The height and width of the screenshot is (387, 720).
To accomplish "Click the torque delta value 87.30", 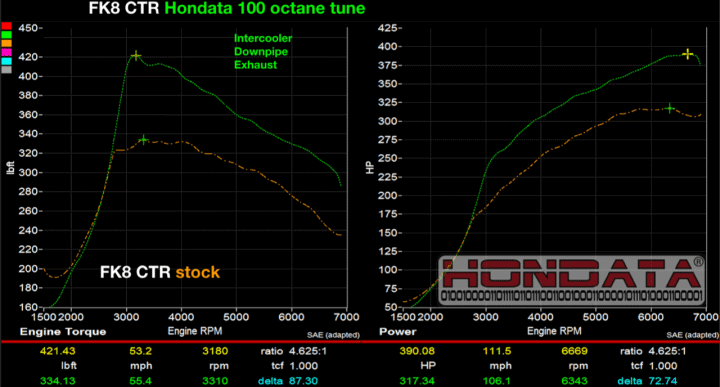I will click(x=303, y=381).
